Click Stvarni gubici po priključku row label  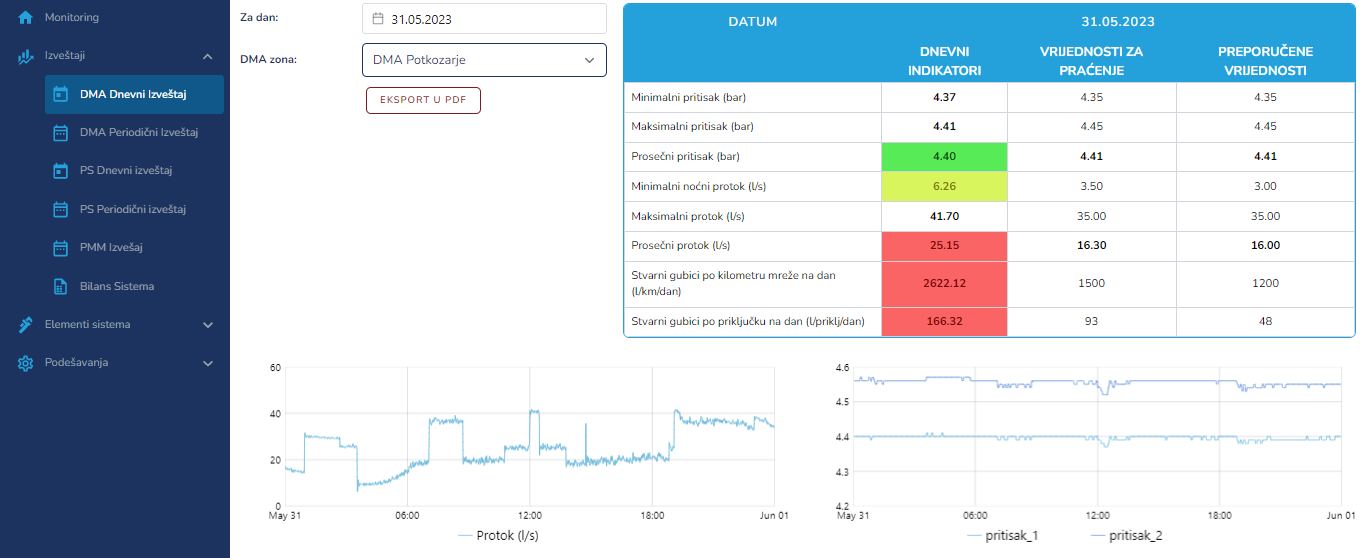(748, 322)
